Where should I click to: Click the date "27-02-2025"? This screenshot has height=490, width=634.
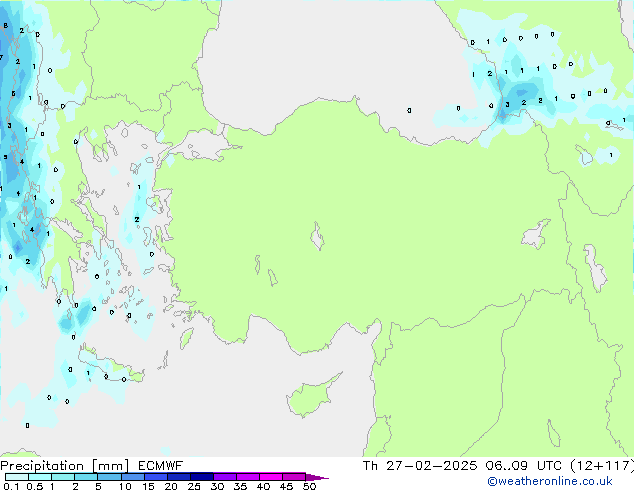(431, 466)
